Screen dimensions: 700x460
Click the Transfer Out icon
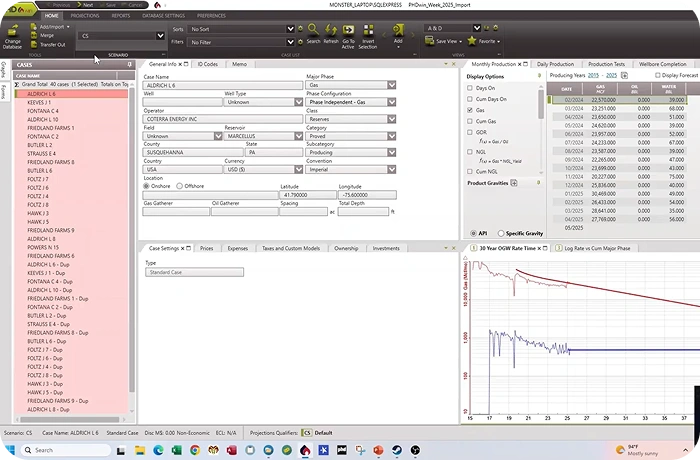pyautogui.click(x=47, y=44)
